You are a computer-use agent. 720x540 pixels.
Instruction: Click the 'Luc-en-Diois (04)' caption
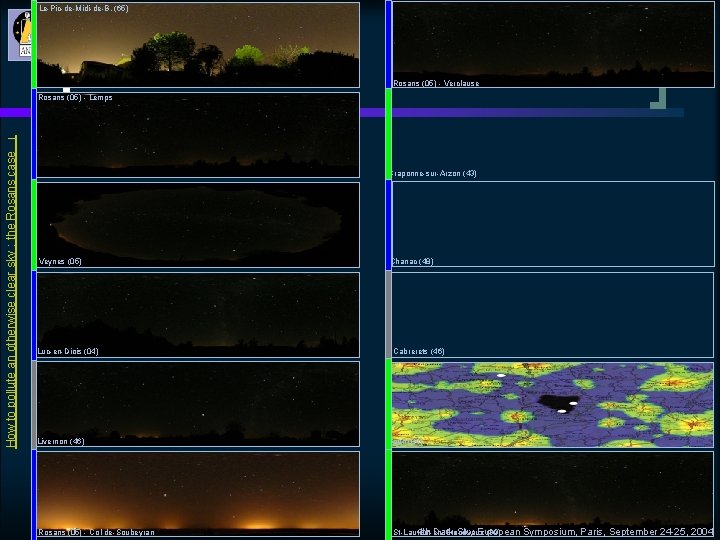(x=68, y=351)
